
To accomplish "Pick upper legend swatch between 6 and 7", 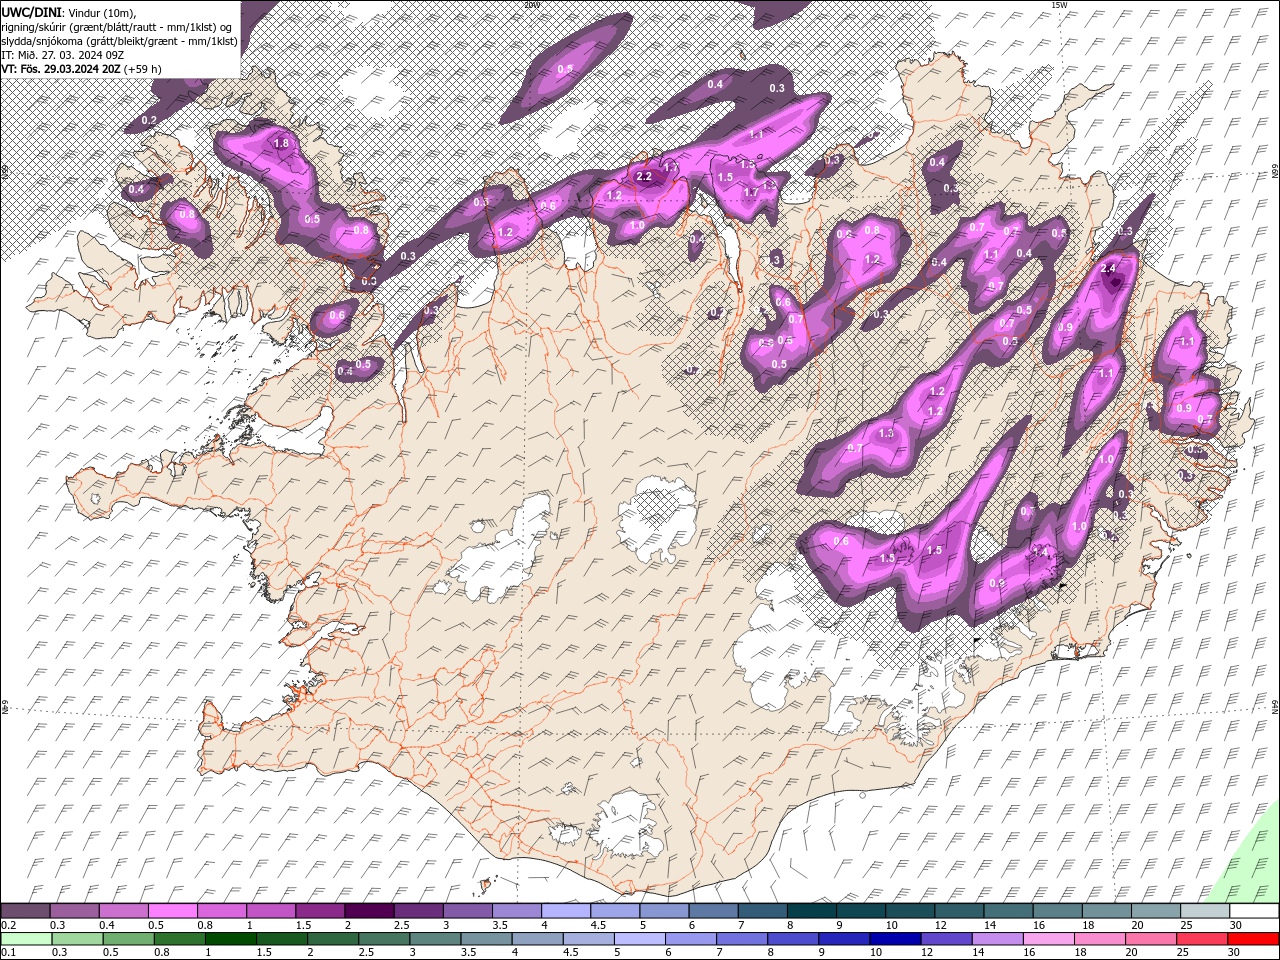I will click(x=713, y=911).
